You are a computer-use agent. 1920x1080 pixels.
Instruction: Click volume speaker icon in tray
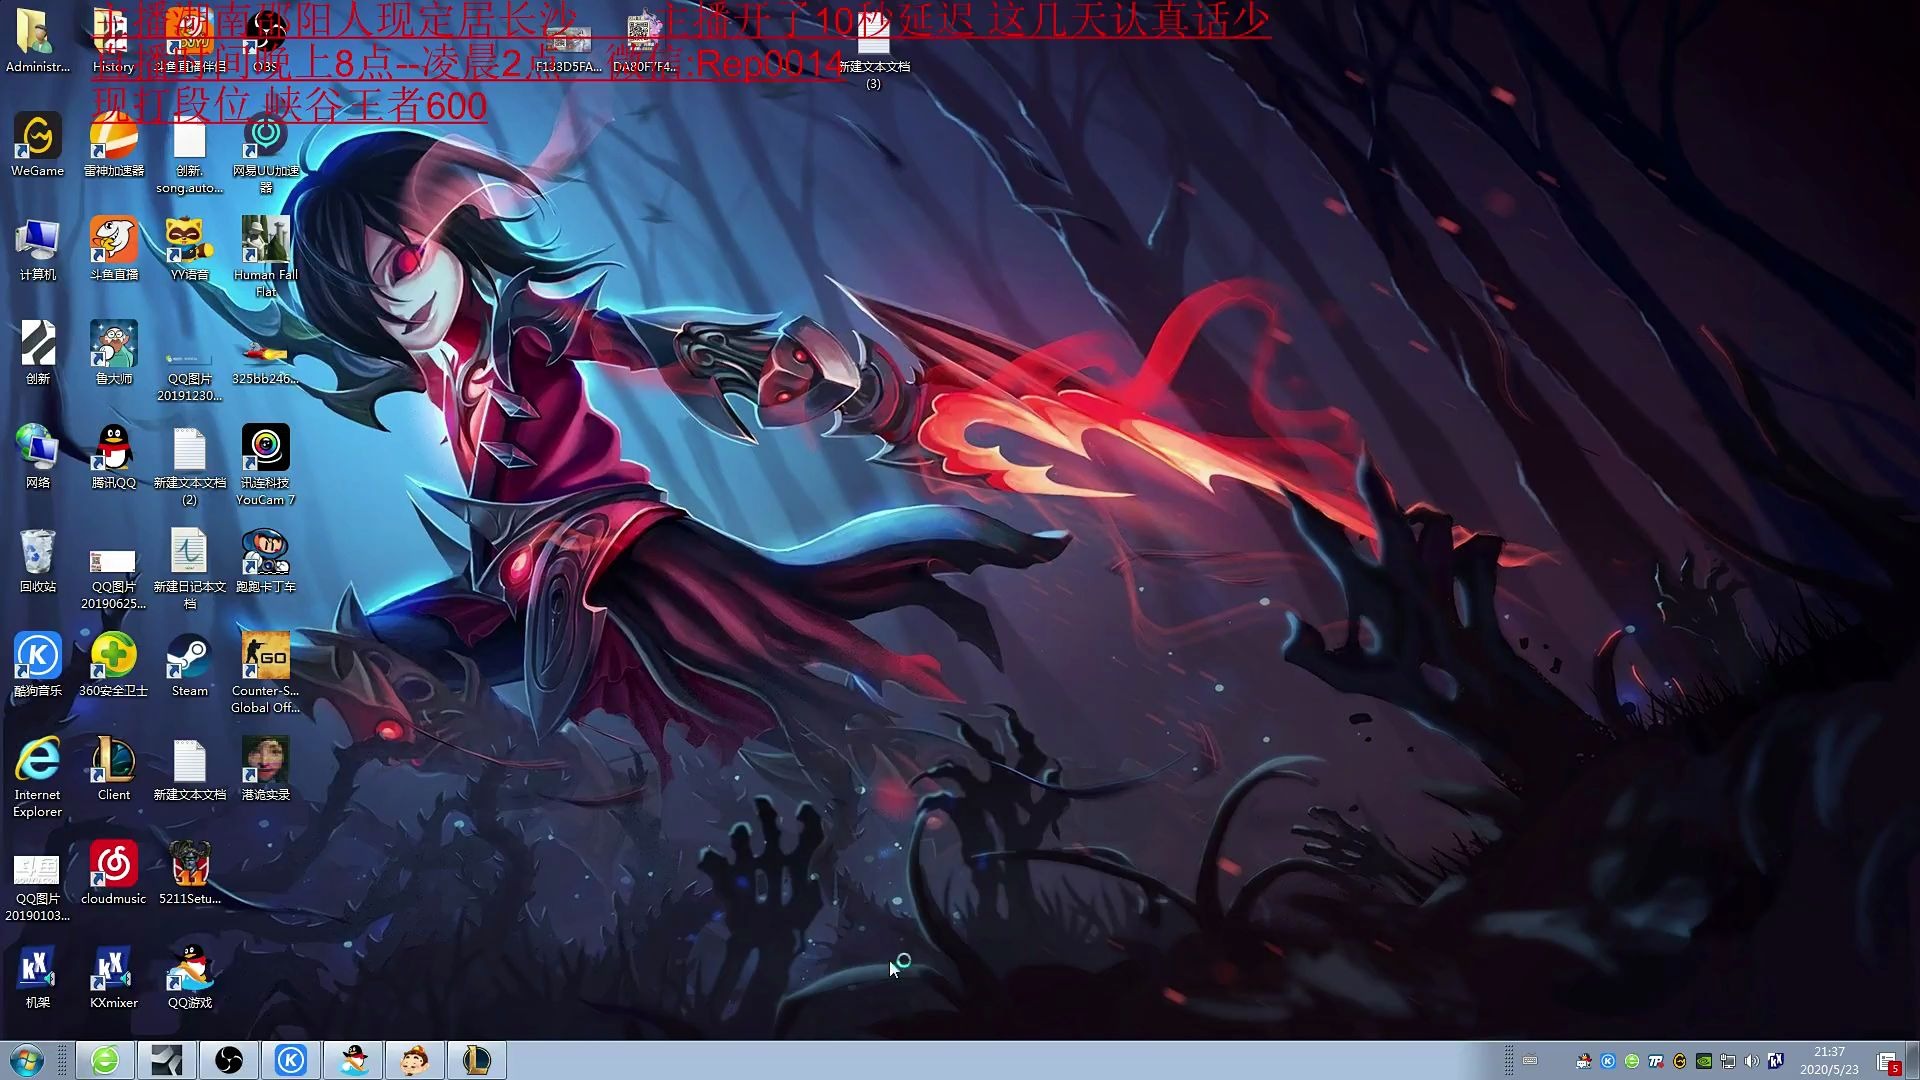(1751, 1061)
